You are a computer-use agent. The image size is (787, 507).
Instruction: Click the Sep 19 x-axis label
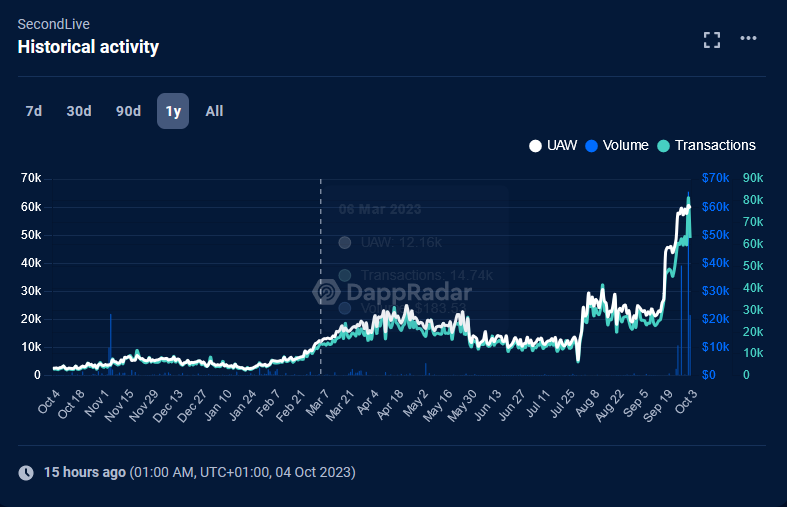click(x=658, y=406)
